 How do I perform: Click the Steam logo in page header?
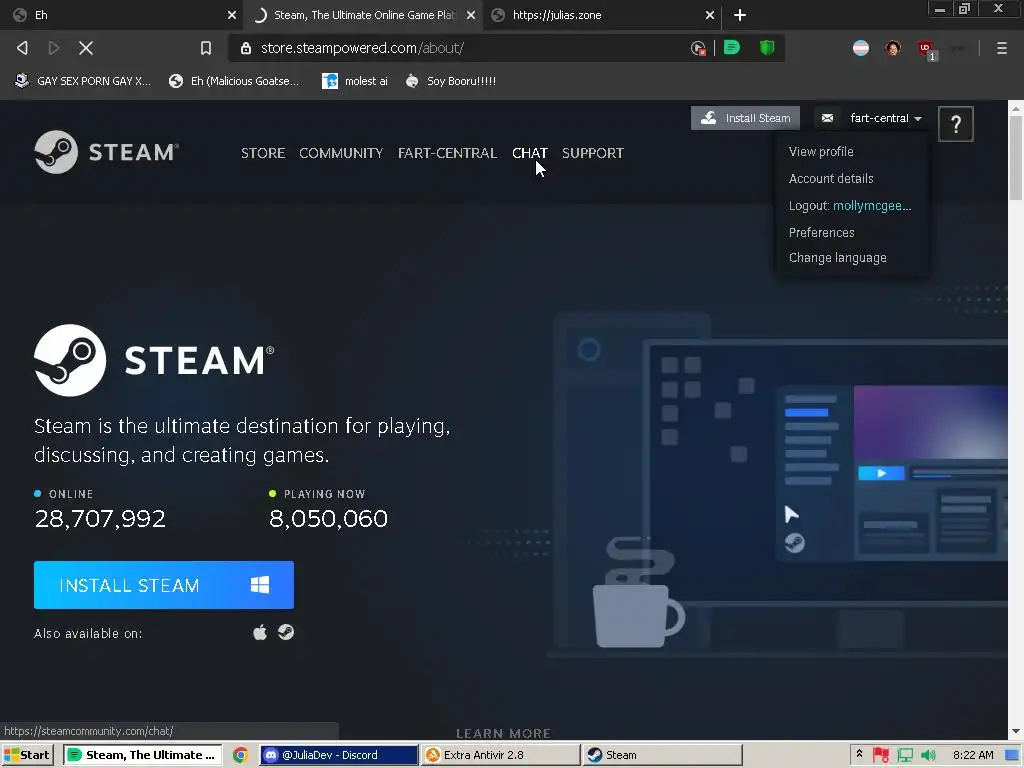[x=106, y=152]
